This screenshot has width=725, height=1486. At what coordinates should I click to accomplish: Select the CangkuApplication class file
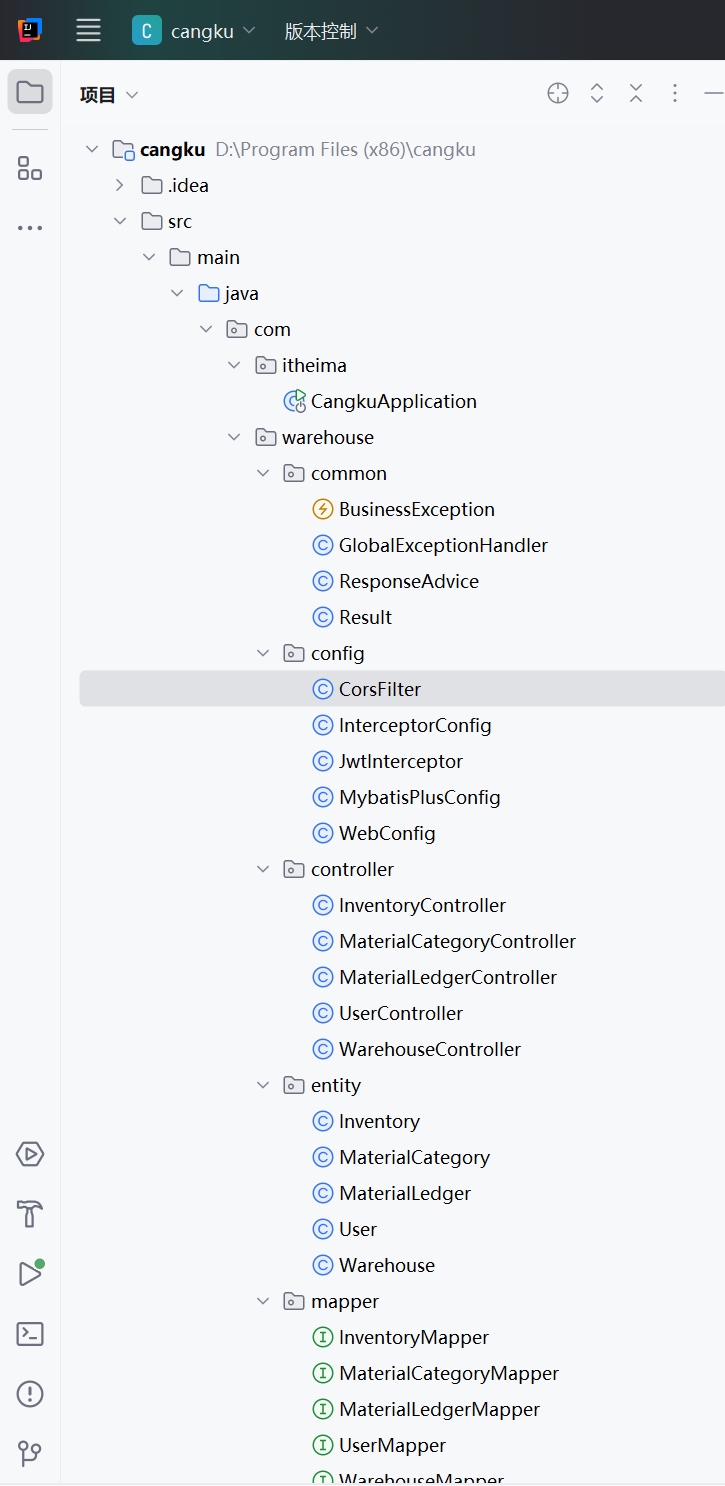393,401
